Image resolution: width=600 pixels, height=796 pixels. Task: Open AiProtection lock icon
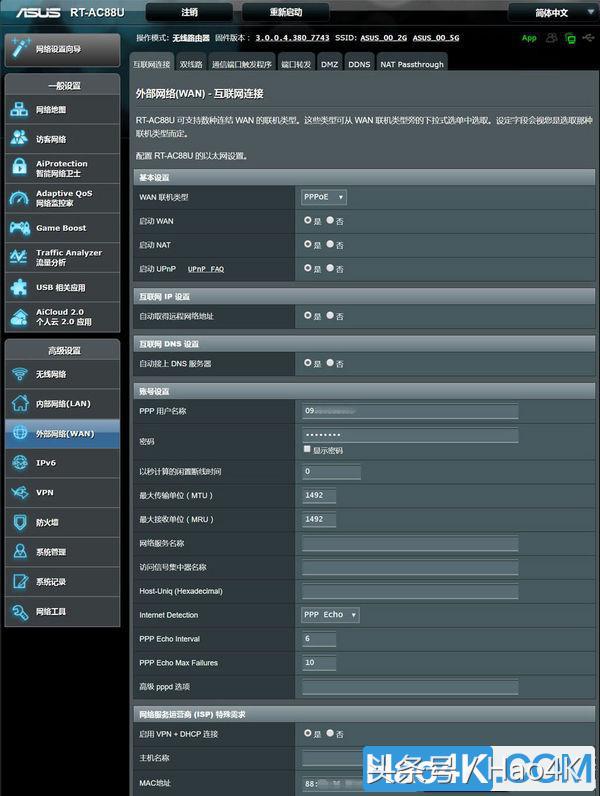pos(19,168)
